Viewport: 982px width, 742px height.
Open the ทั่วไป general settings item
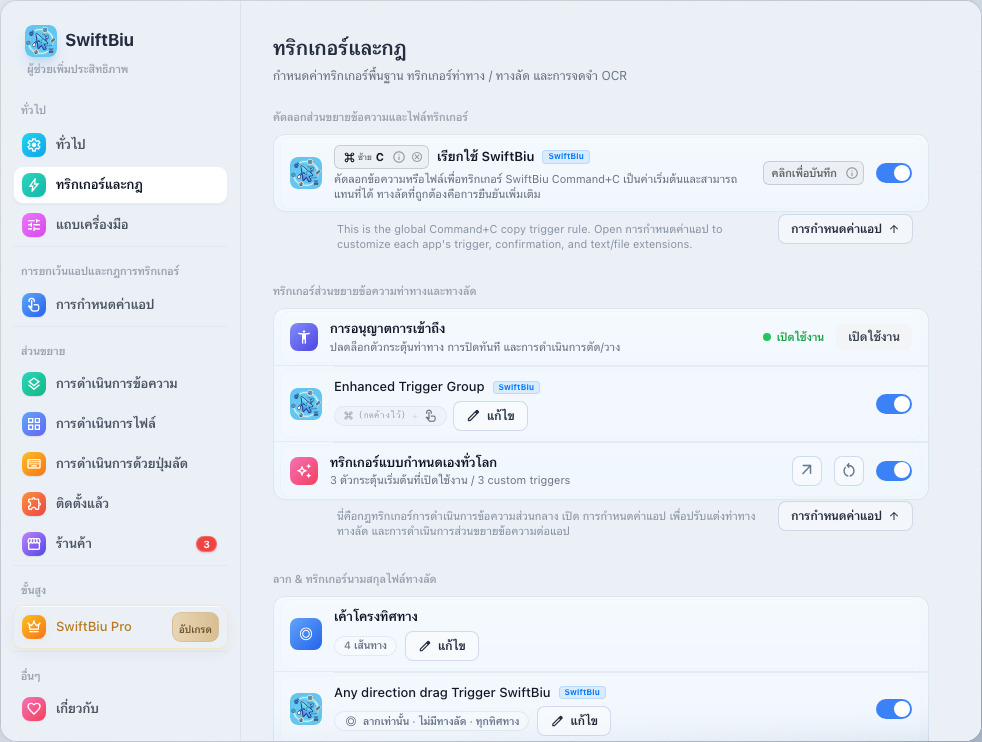coord(120,144)
